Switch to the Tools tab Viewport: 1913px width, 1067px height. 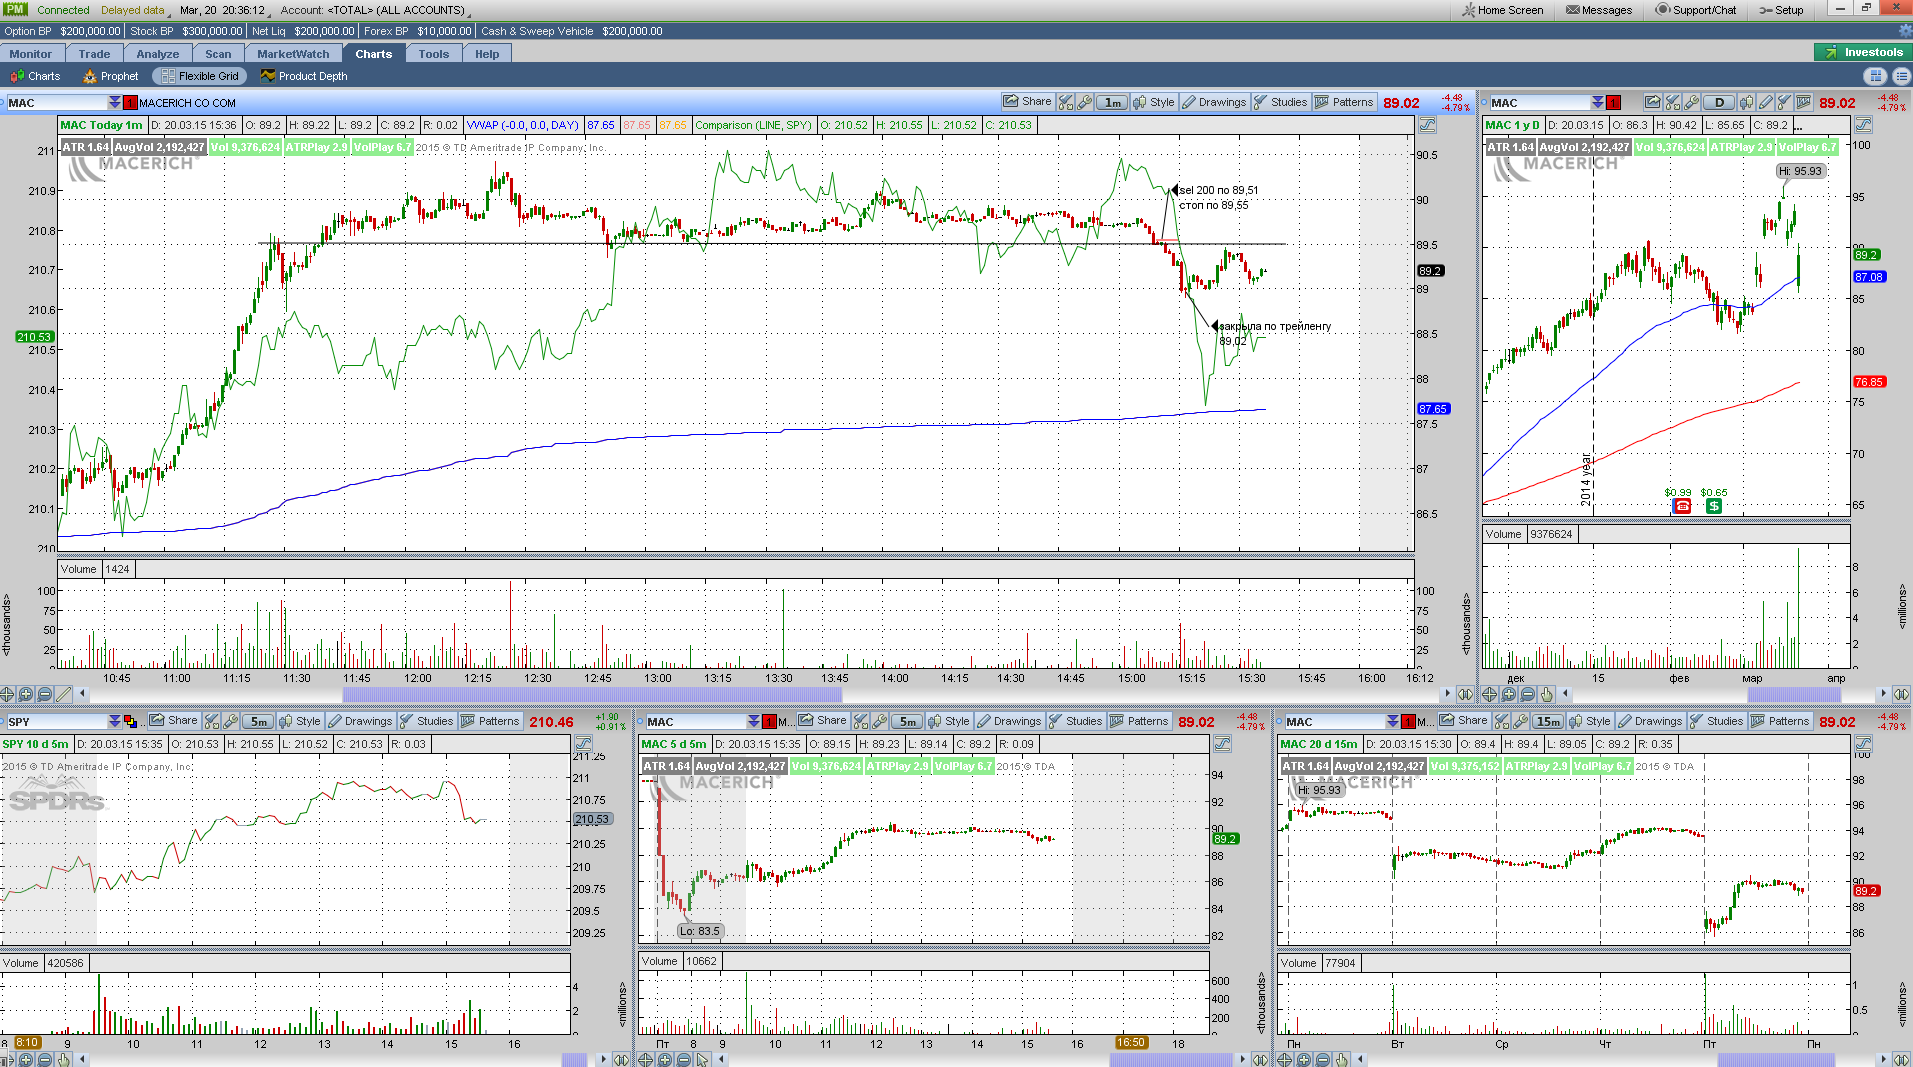(x=434, y=54)
